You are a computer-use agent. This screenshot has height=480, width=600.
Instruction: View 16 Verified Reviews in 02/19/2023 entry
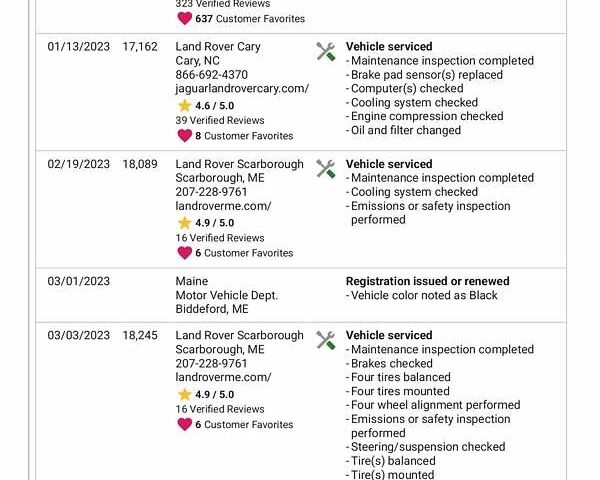(x=220, y=238)
